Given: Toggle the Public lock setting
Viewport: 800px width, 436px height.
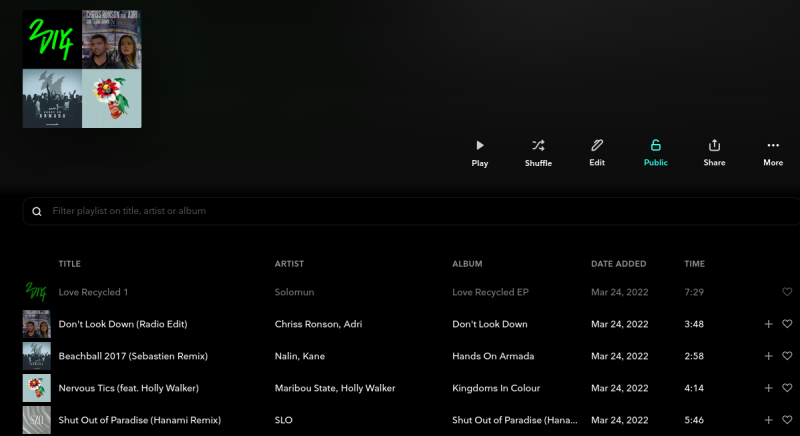Looking at the screenshot, I should (656, 153).
